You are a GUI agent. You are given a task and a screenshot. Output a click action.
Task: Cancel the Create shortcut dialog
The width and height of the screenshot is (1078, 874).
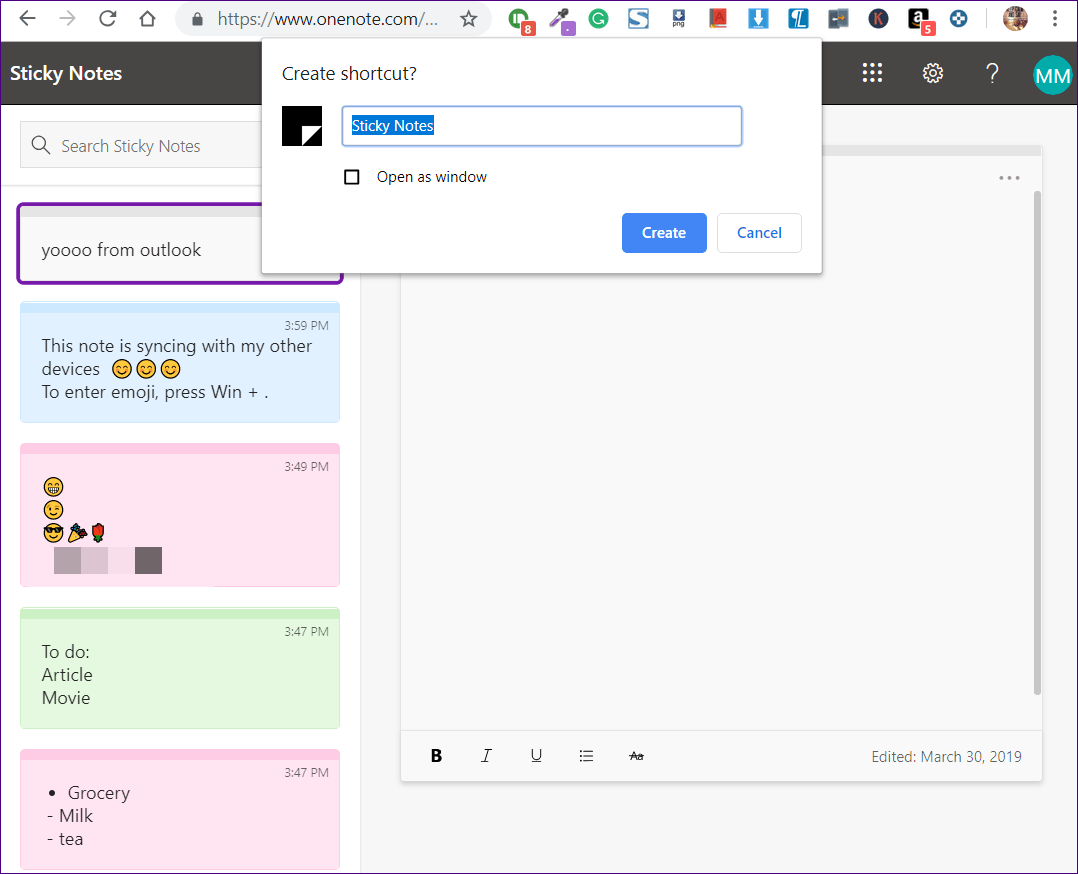(759, 233)
